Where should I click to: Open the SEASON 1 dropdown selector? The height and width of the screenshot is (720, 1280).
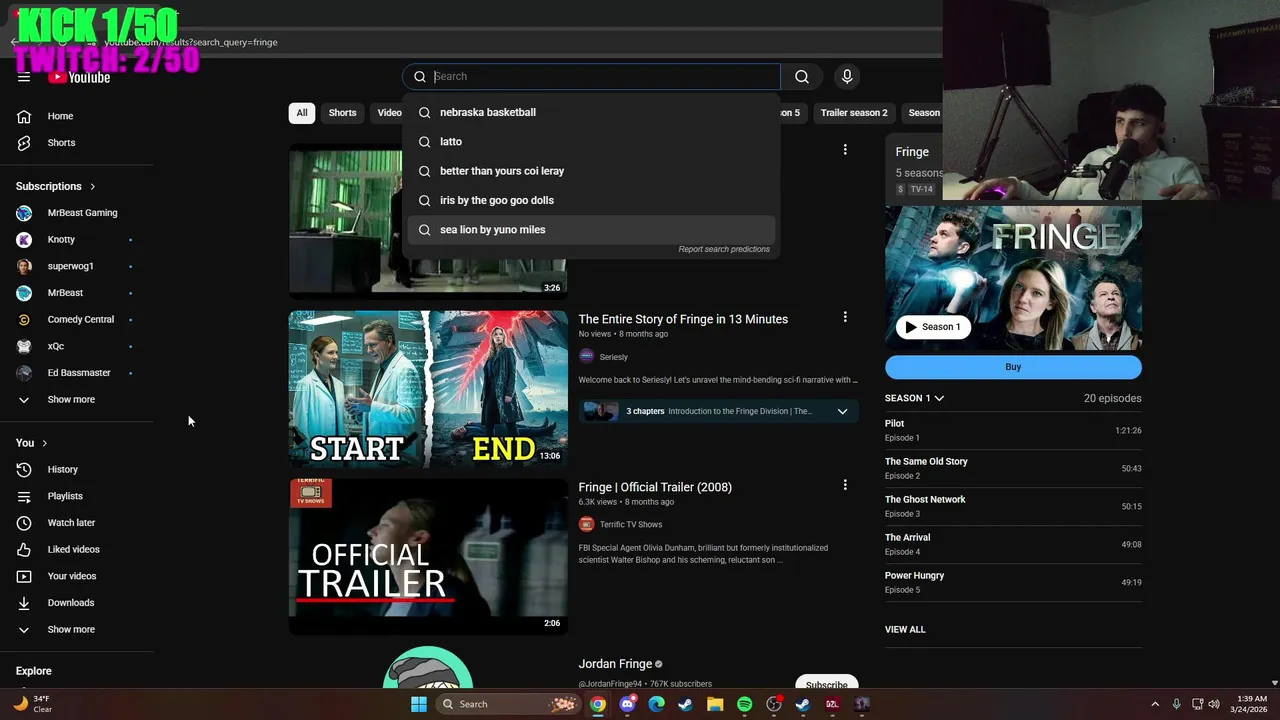pos(914,398)
